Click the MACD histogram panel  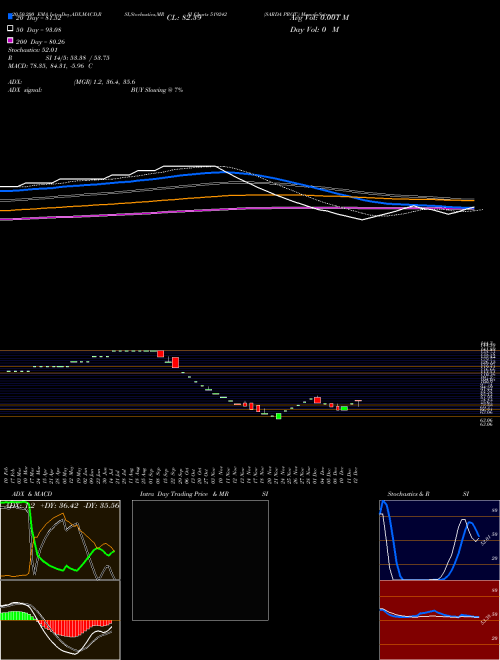tap(60, 620)
